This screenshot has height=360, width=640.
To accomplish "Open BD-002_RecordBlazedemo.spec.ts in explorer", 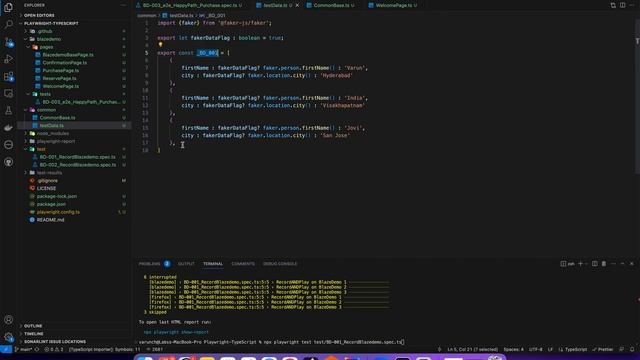I will [78, 165].
